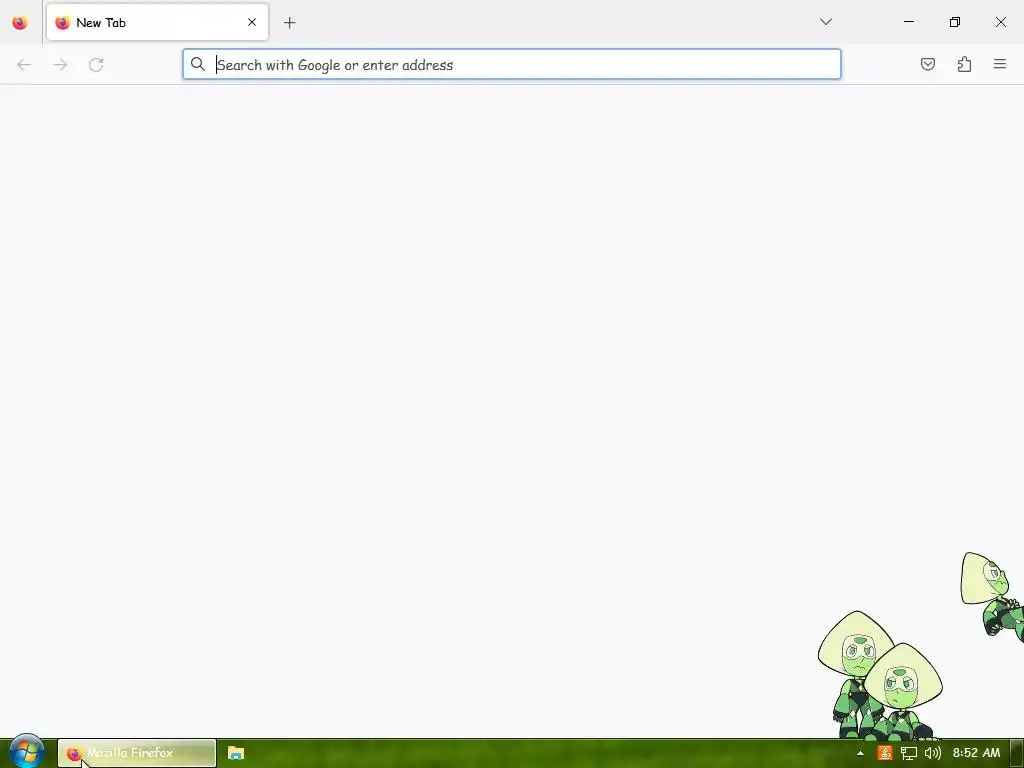1024x768 pixels.
Task: Close the Firefox window
Action: [1000, 22]
